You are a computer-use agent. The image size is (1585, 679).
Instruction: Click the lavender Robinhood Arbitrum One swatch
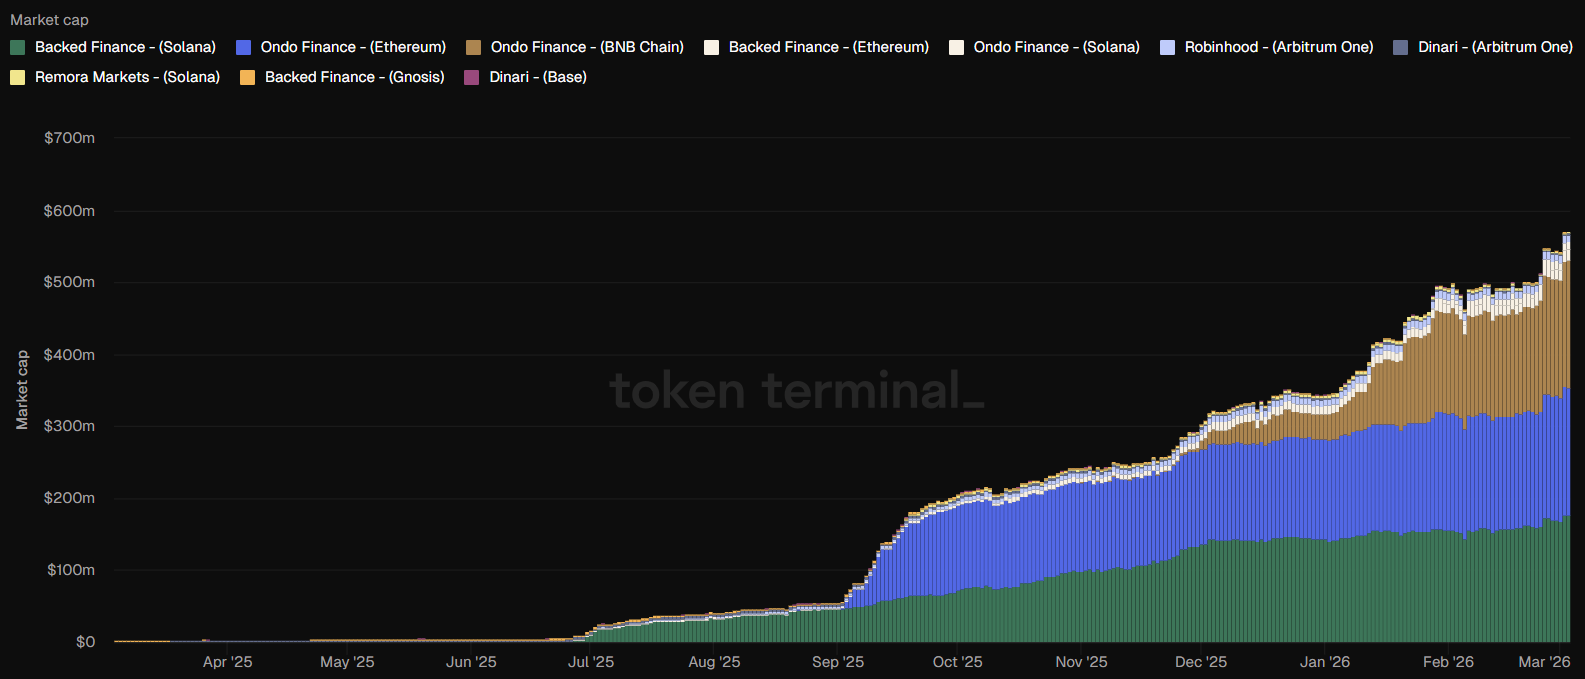[1167, 47]
